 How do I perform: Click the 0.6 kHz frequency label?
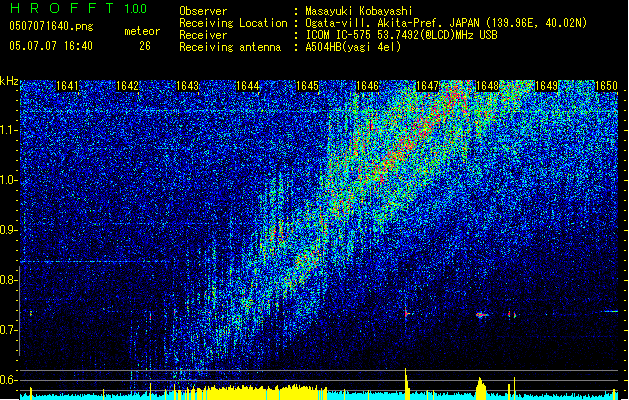pos(9,380)
